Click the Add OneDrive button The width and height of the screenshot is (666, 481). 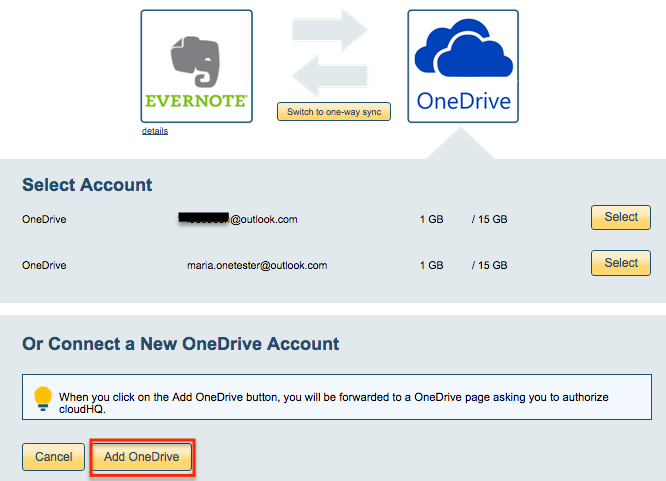(x=142, y=457)
